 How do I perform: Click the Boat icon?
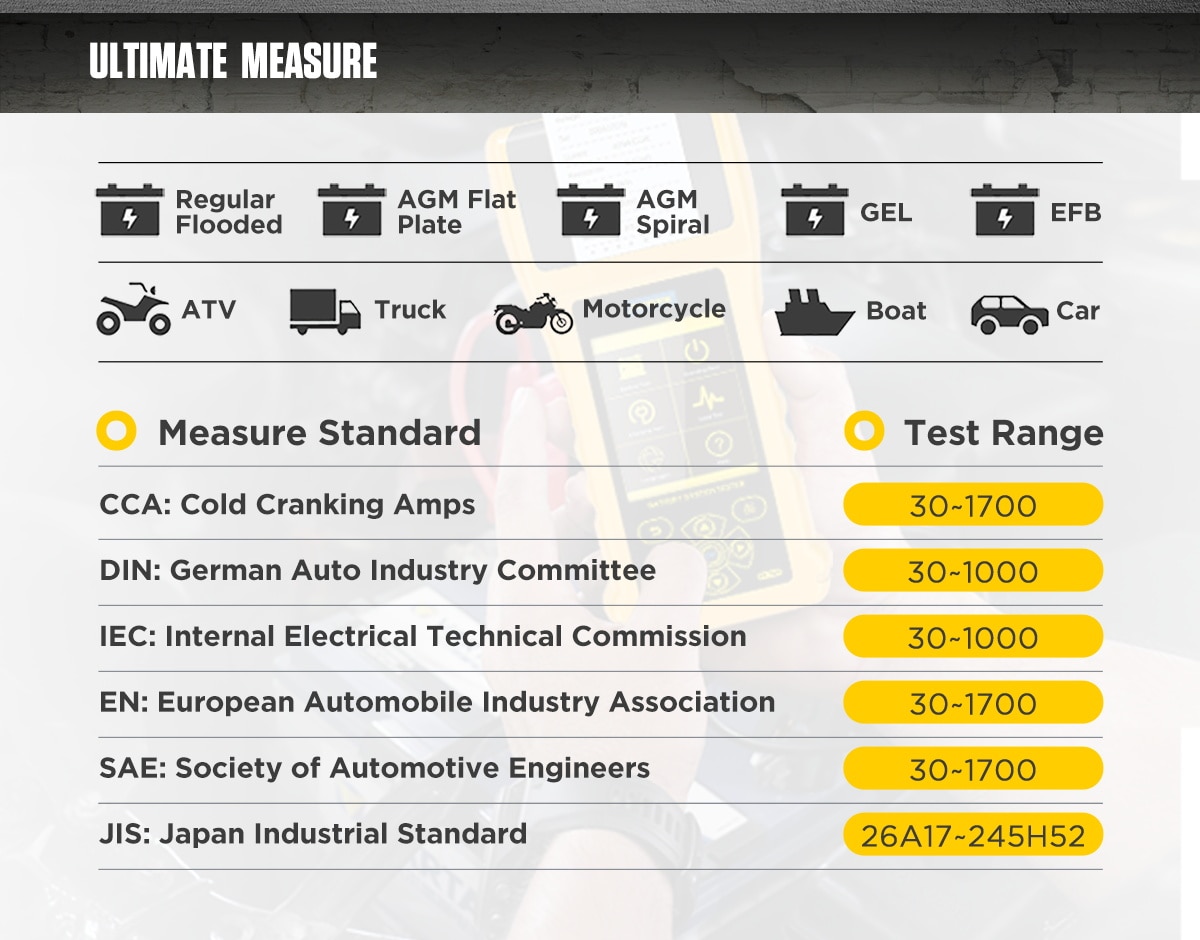click(x=815, y=312)
